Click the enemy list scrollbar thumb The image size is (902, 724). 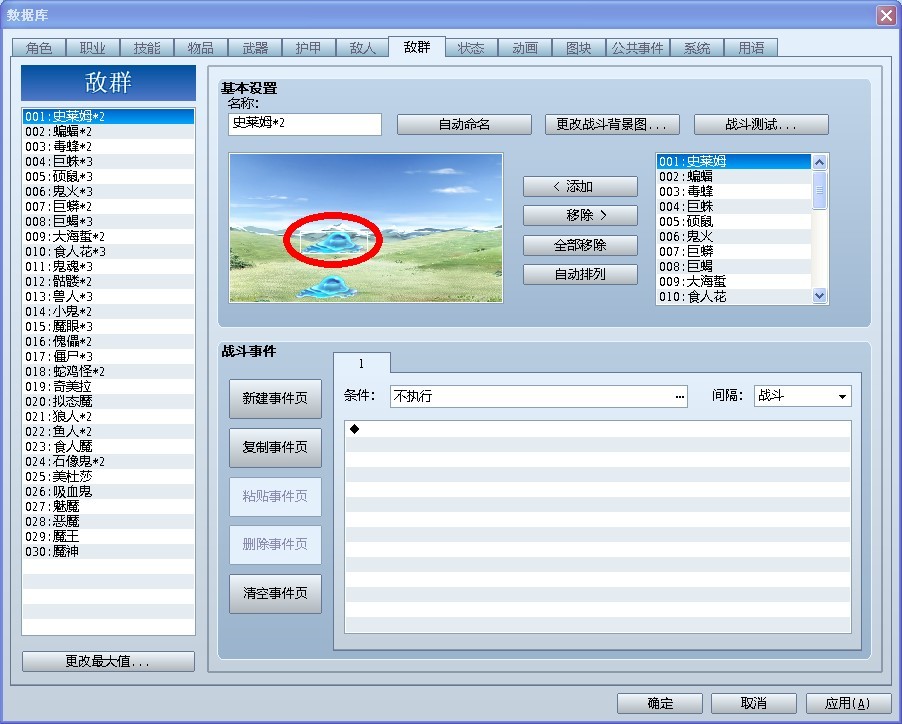(x=820, y=190)
